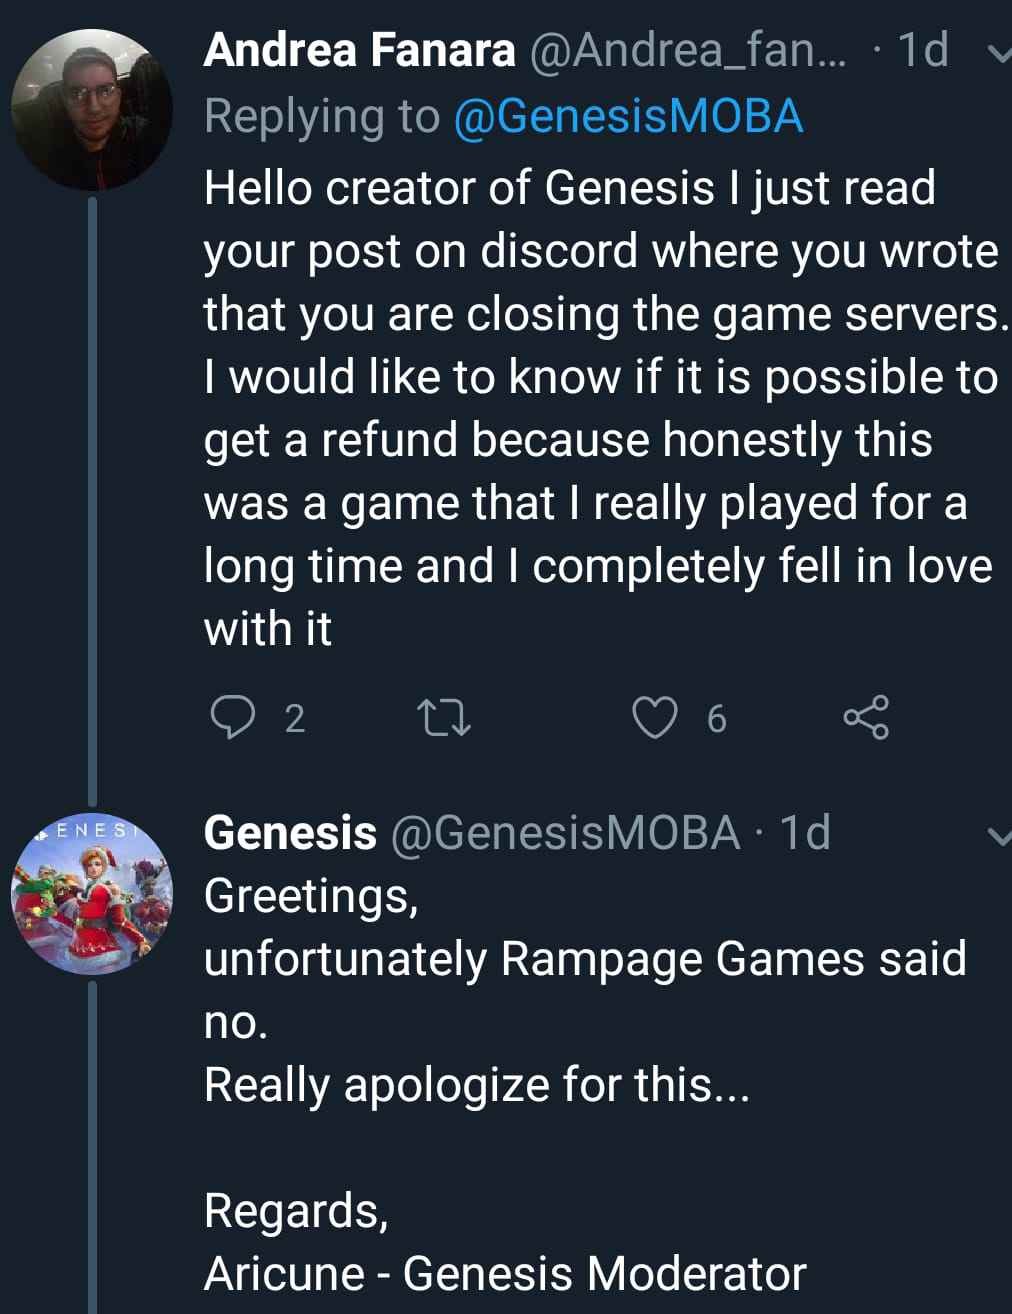The height and width of the screenshot is (1314, 1012).
Task: Click the like count of 6
Action: [716, 719]
